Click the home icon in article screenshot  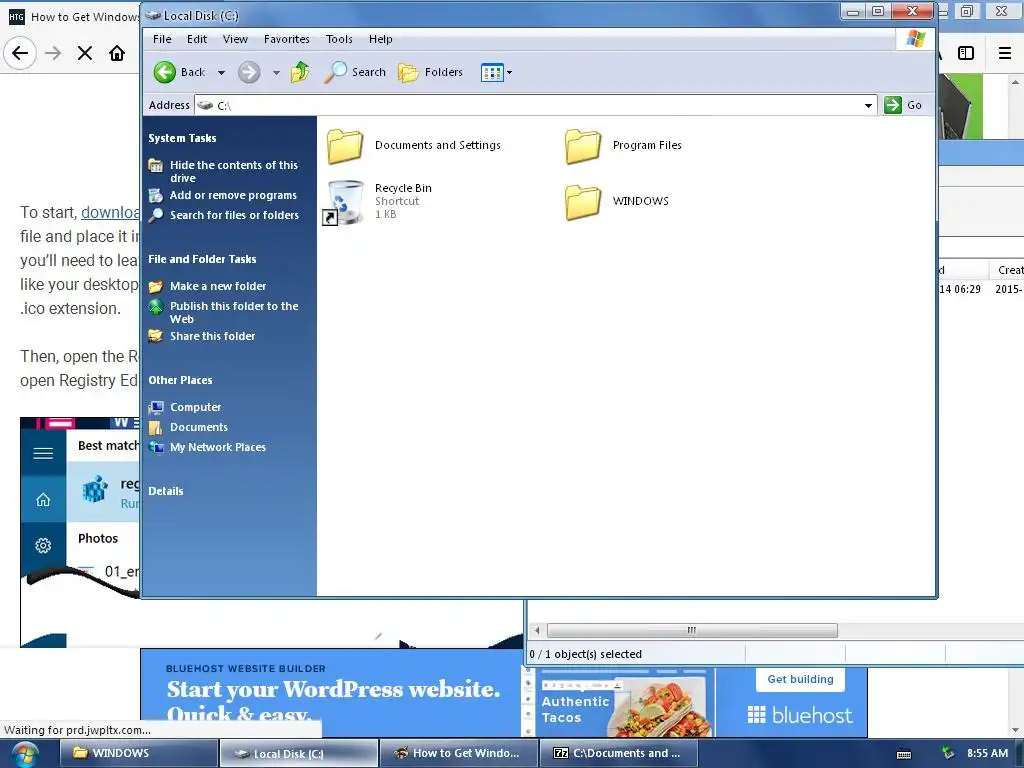(x=43, y=500)
